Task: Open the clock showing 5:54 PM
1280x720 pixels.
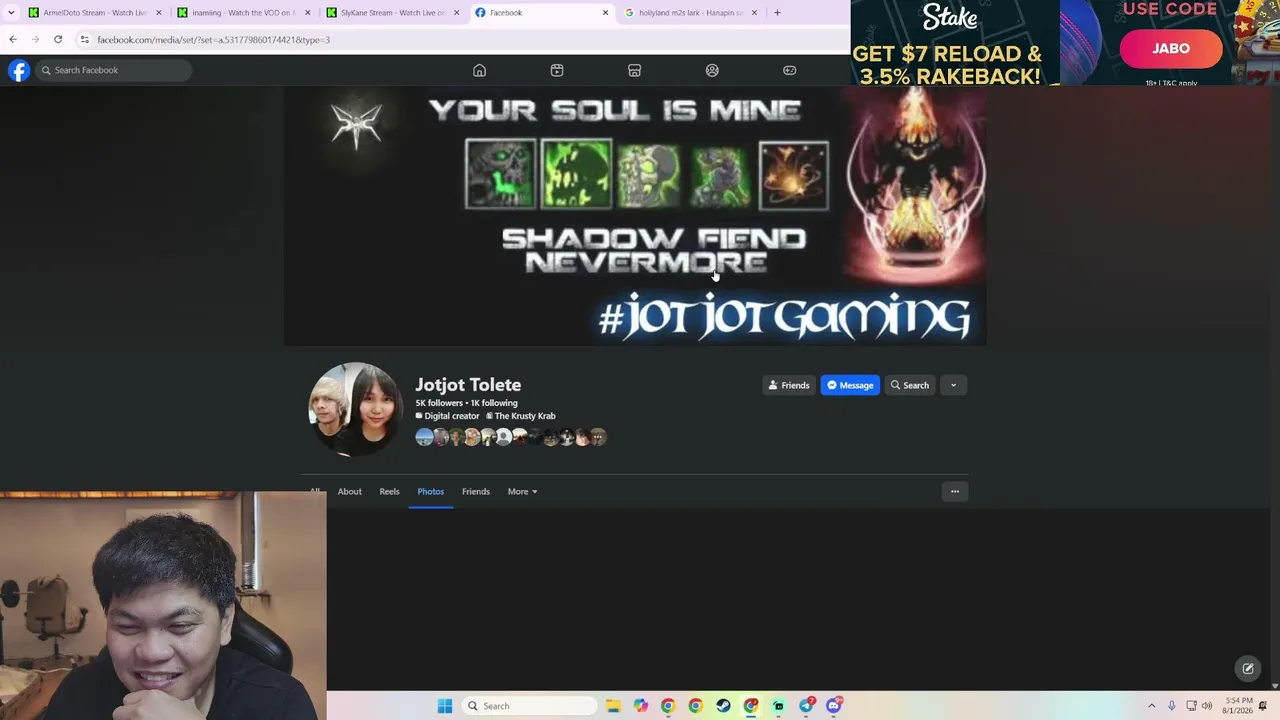Action: [1237, 706]
